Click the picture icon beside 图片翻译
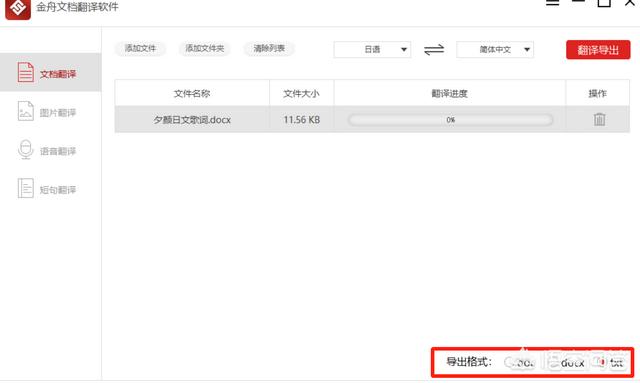The image size is (640, 383). point(25,111)
